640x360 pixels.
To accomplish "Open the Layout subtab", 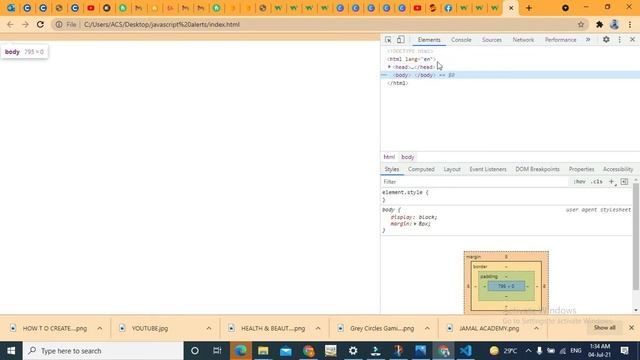I will (452, 169).
